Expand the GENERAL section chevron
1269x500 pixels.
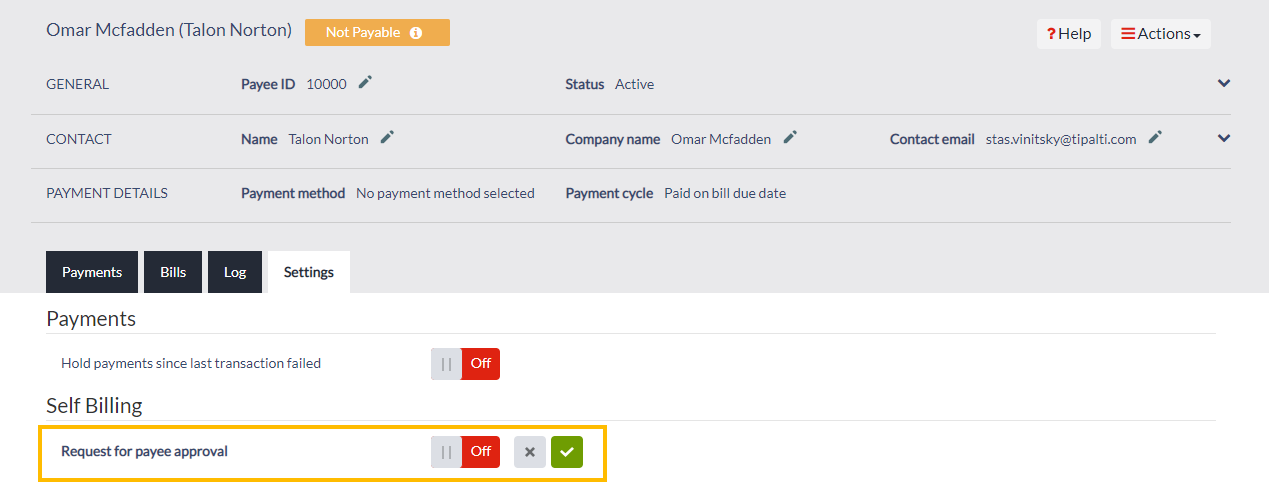pyautogui.click(x=1224, y=84)
